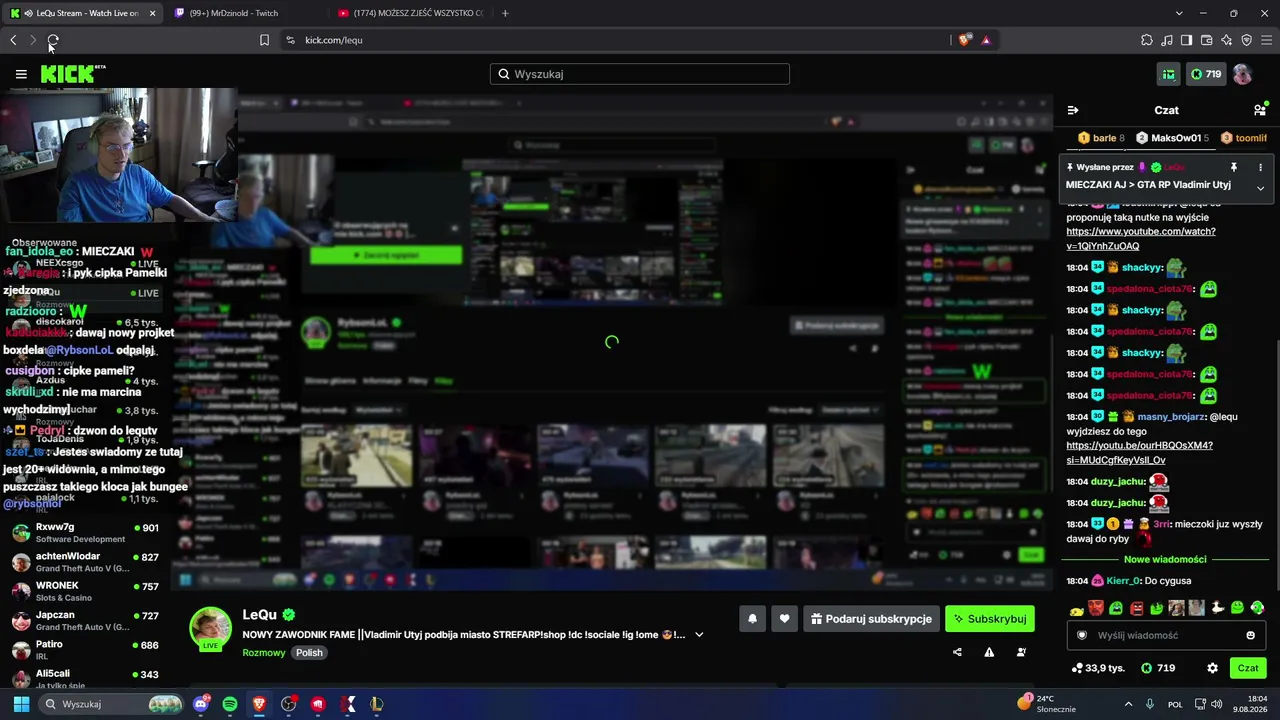Open the youtu.be link from masny_brojarz

click(x=1139, y=453)
